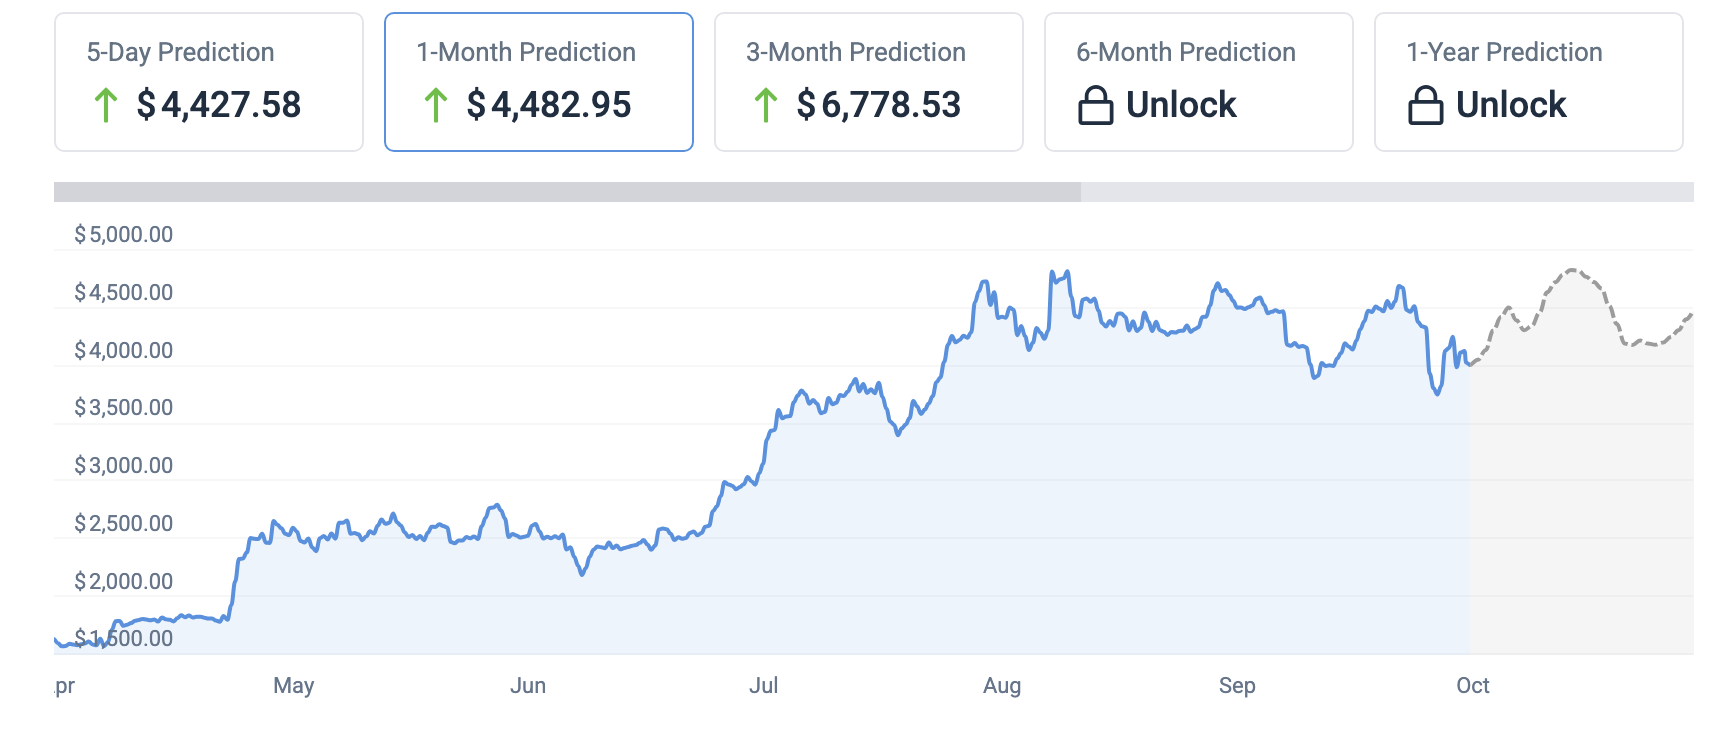Click the Aug label on time axis
The height and width of the screenshot is (756, 1726).
coord(1002,686)
